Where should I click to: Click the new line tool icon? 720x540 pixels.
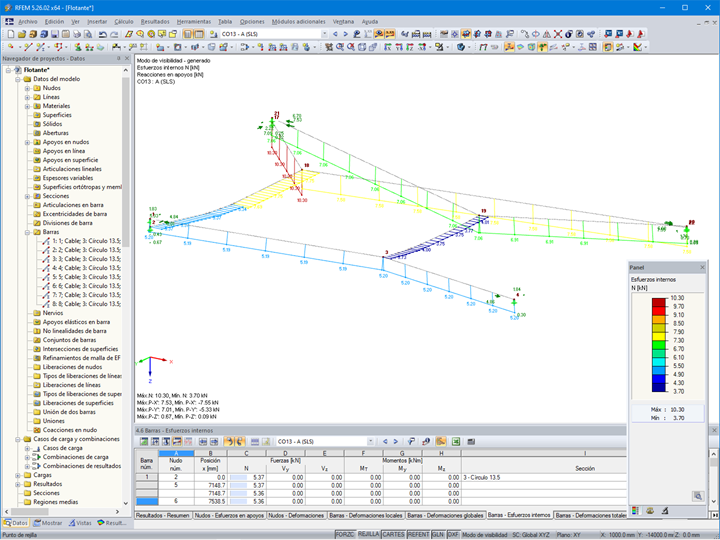coord(28,47)
